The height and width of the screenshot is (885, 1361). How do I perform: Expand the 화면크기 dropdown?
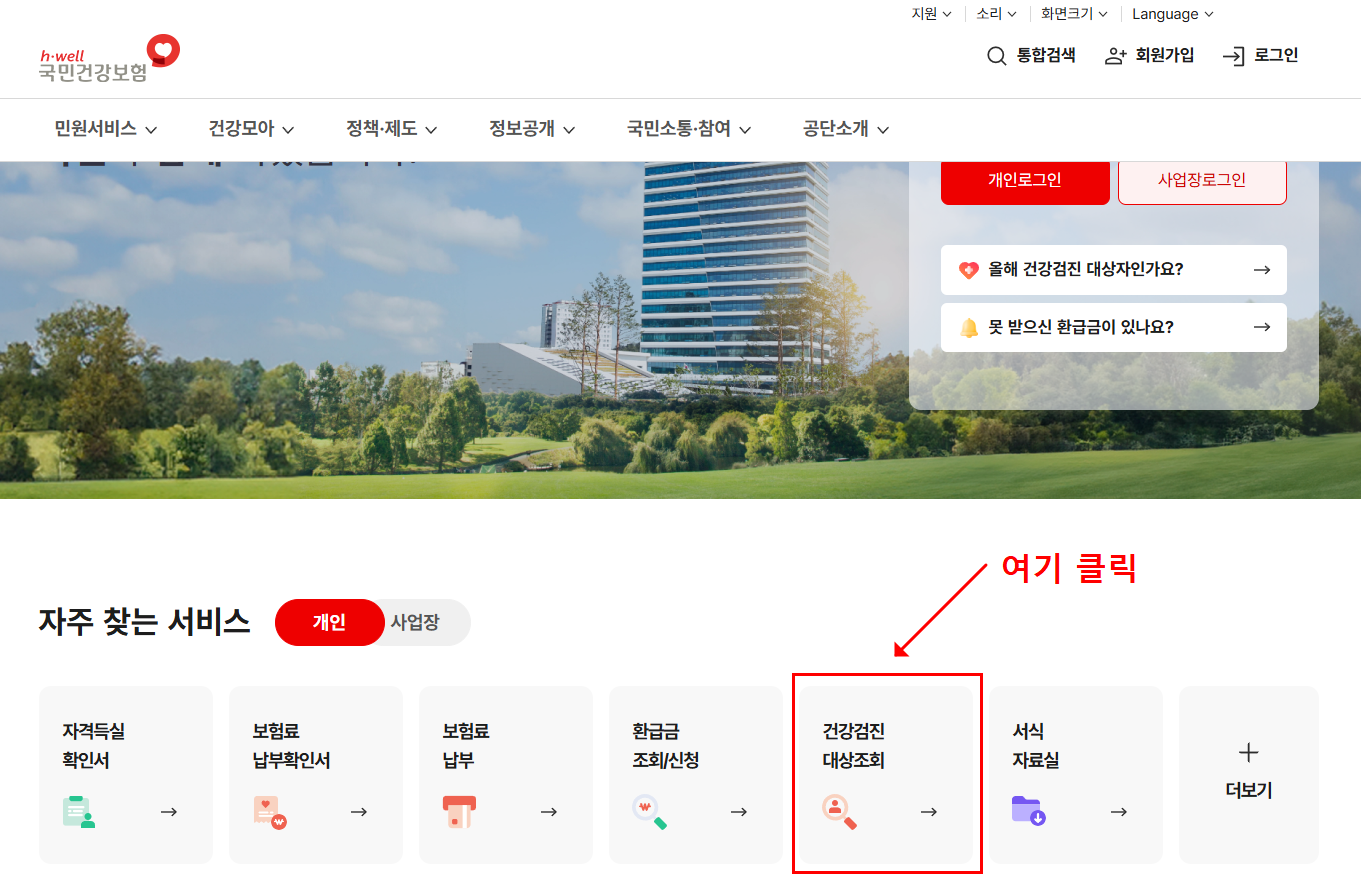click(x=1074, y=14)
